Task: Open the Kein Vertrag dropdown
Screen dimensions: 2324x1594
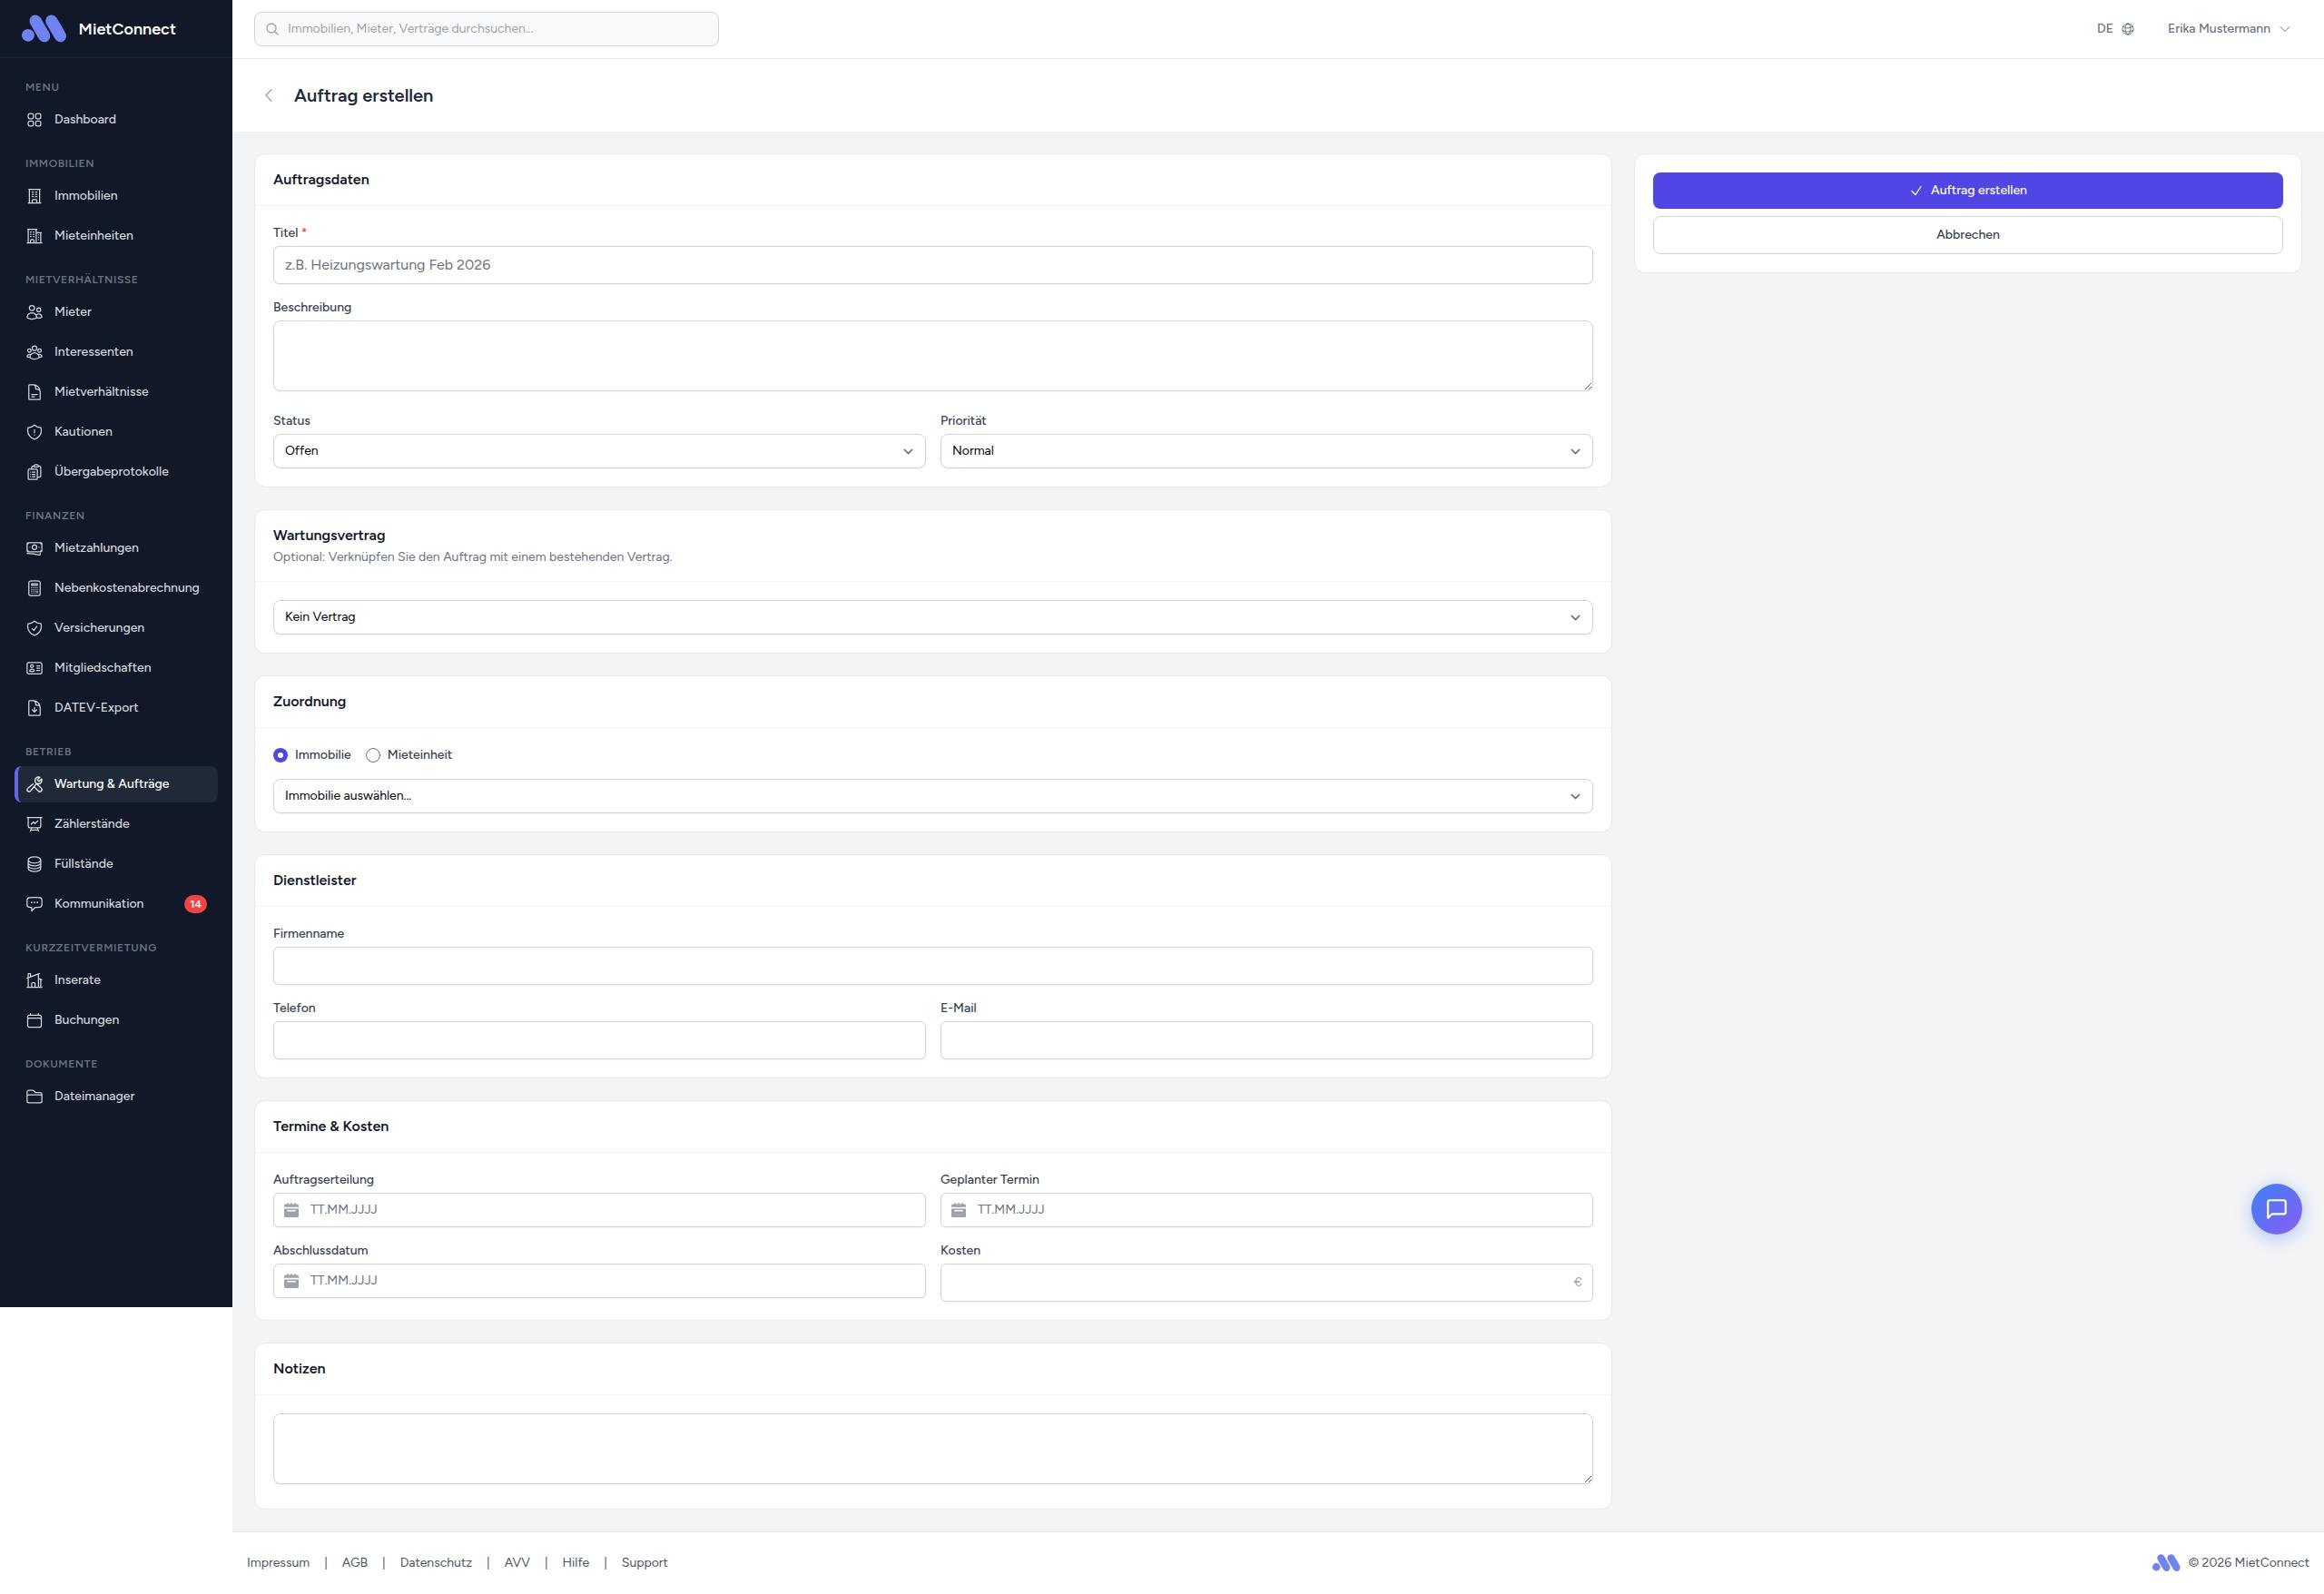Action: pos(931,617)
